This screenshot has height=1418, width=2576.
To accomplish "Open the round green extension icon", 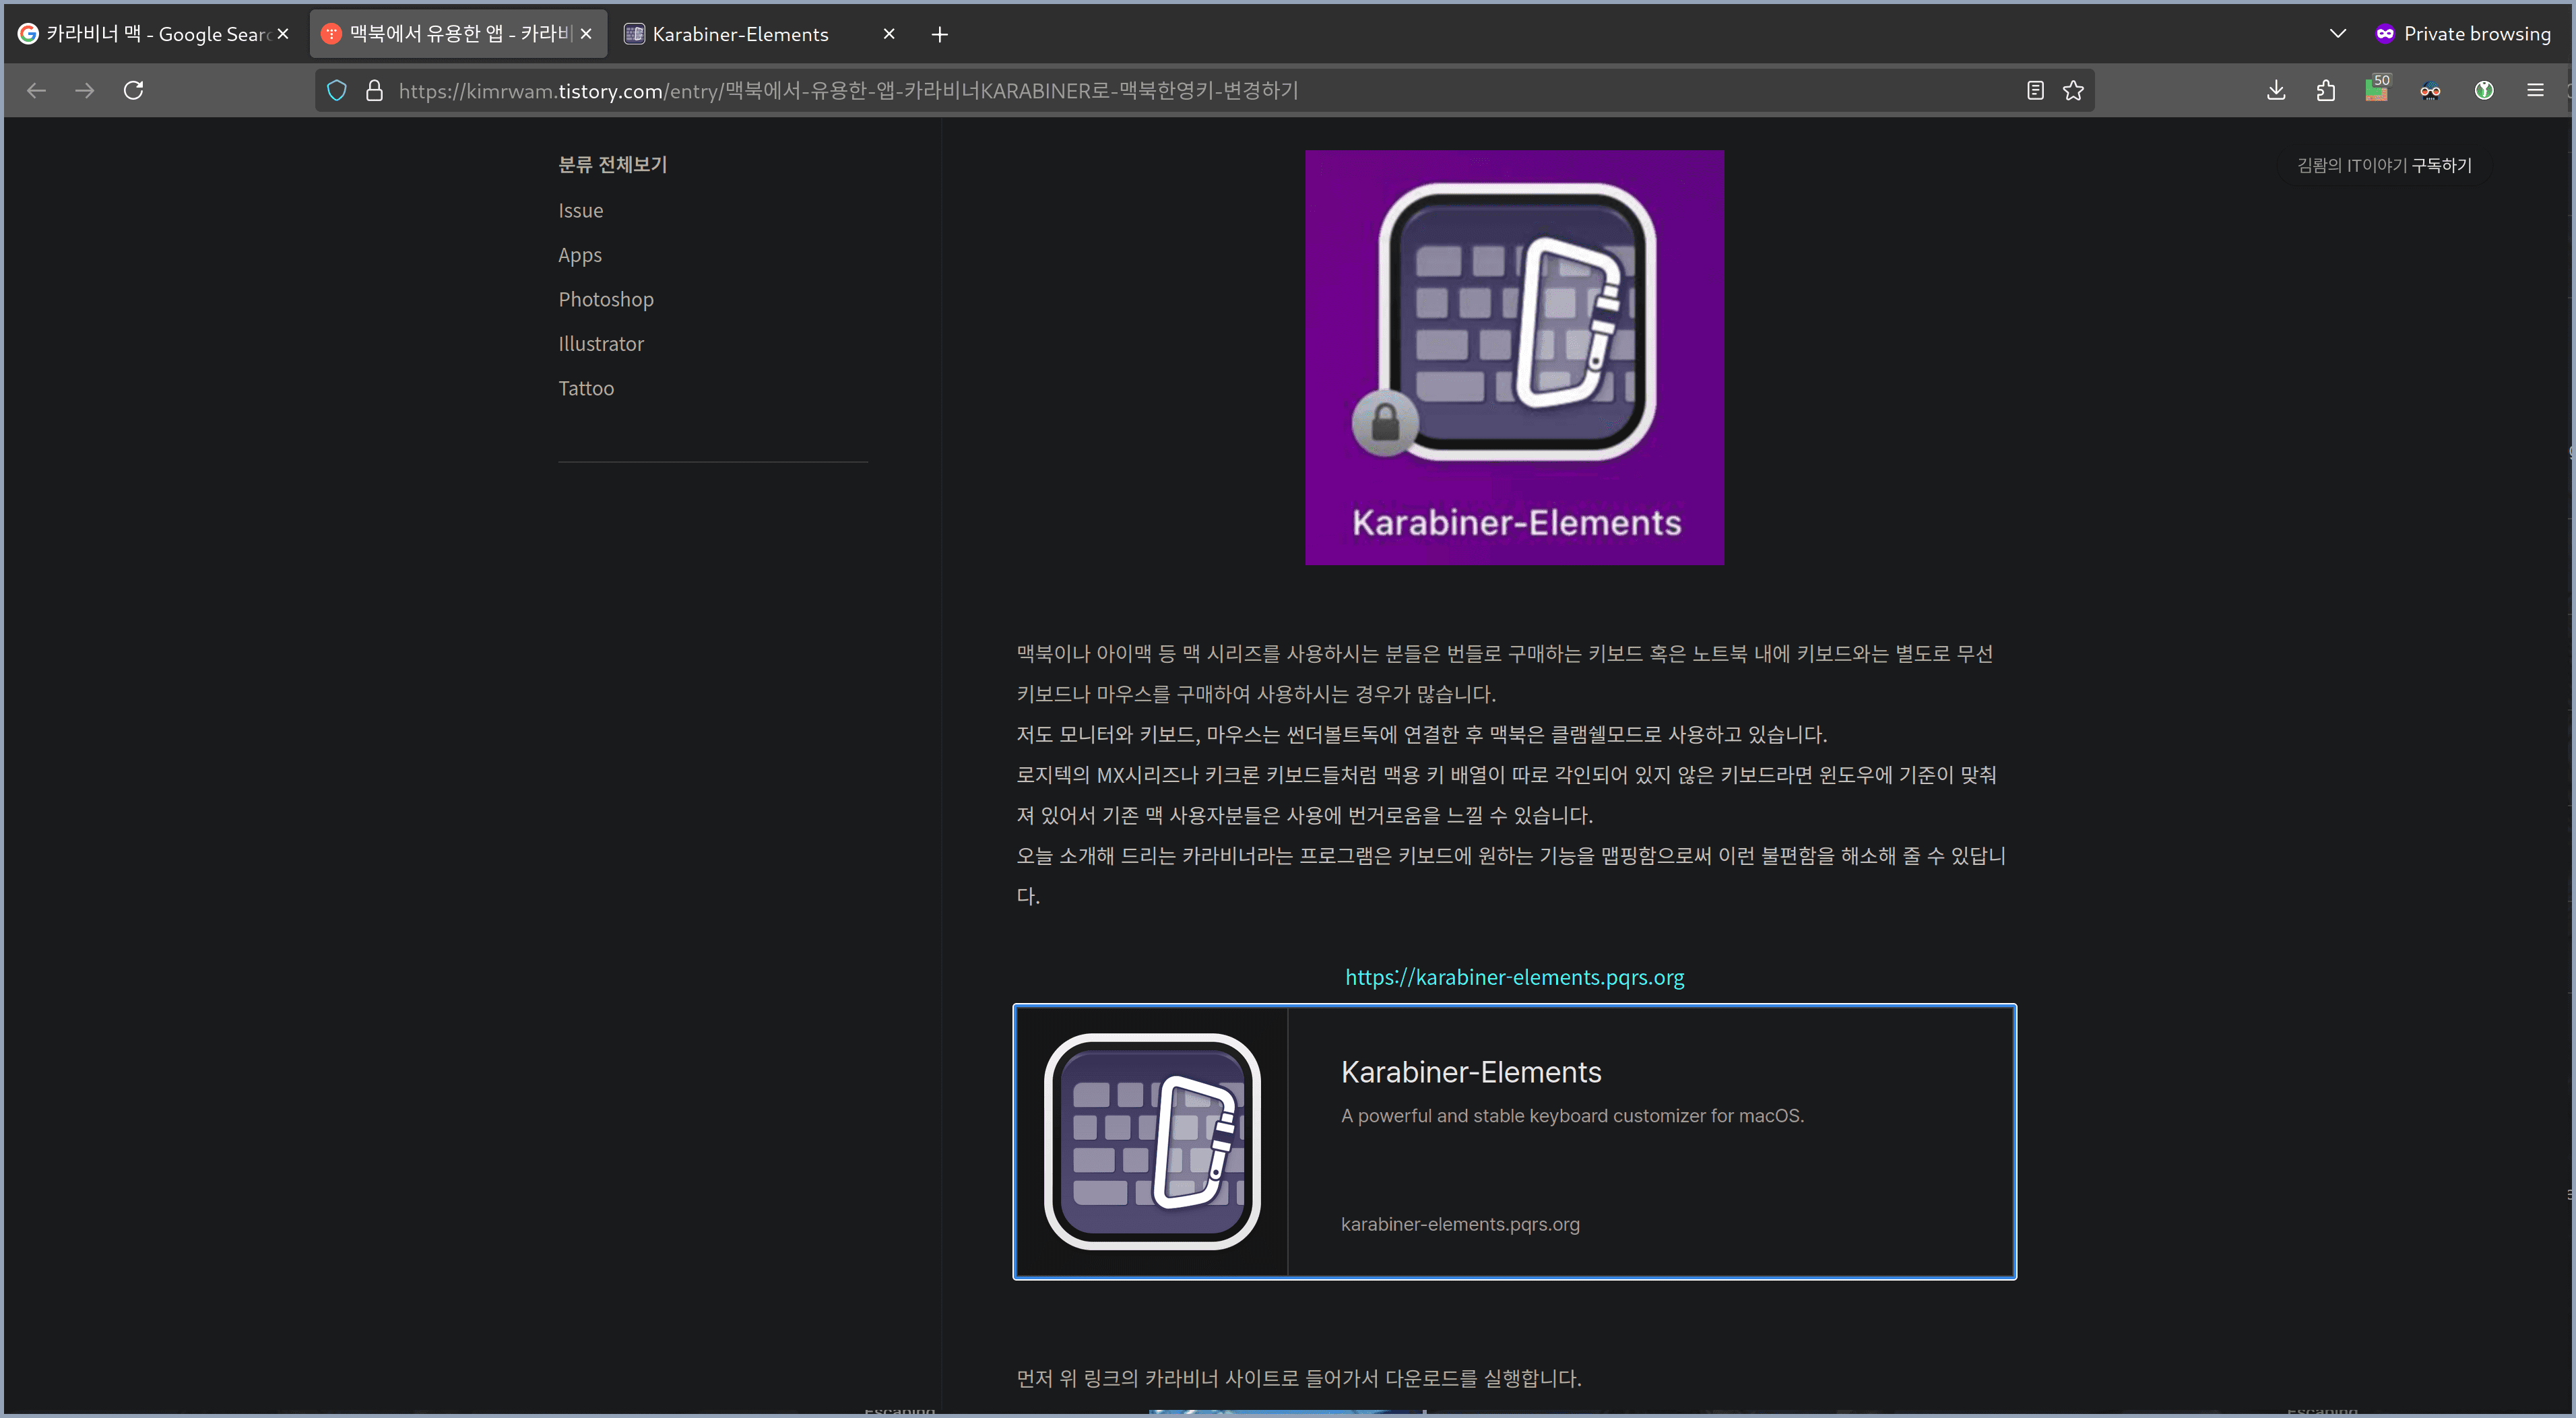I will pyautogui.click(x=2483, y=90).
